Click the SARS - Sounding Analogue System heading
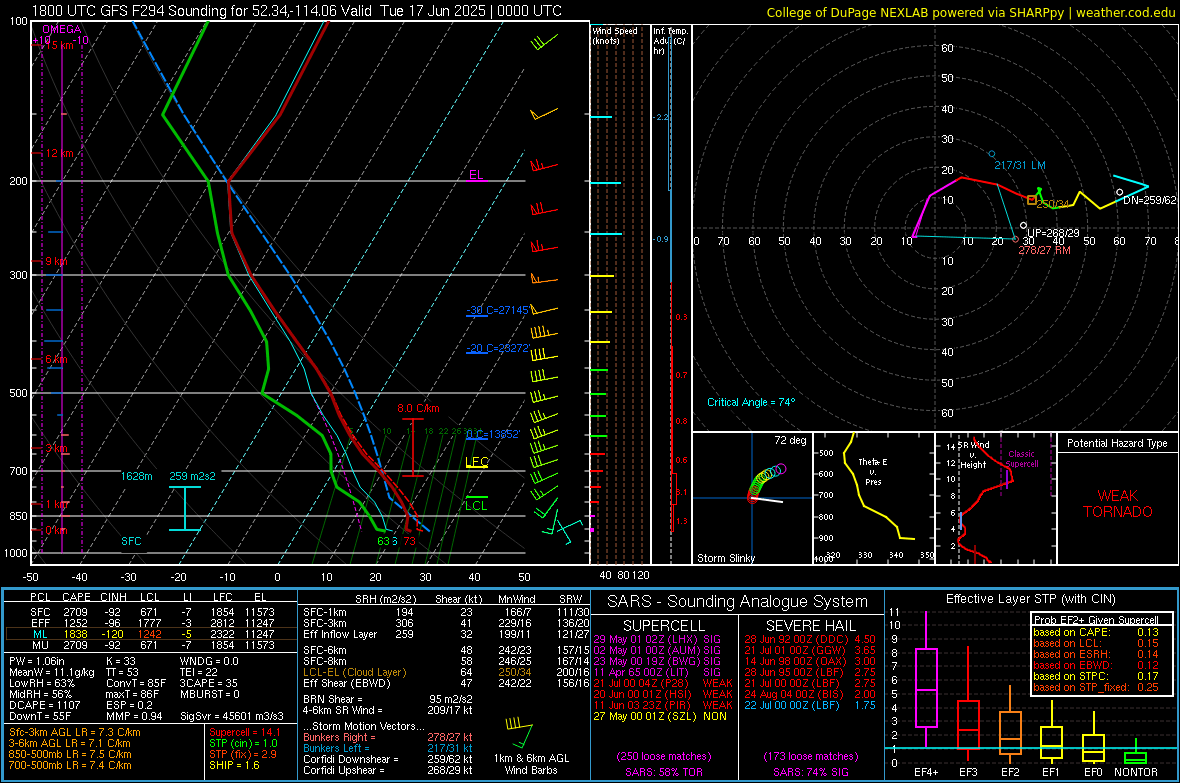The image size is (1180, 783). [x=737, y=602]
